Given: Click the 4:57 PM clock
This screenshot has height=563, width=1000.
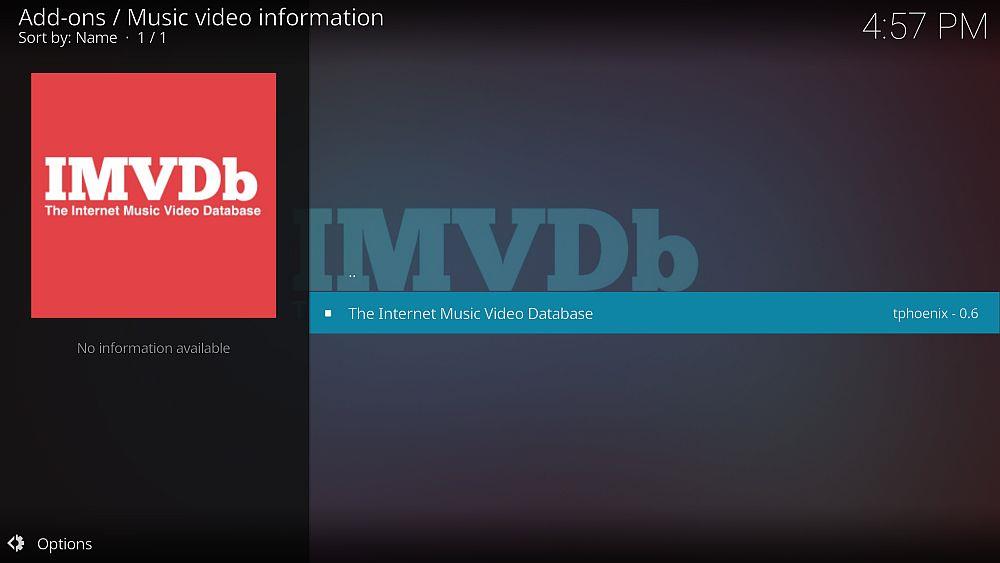Looking at the screenshot, I should [925, 27].
